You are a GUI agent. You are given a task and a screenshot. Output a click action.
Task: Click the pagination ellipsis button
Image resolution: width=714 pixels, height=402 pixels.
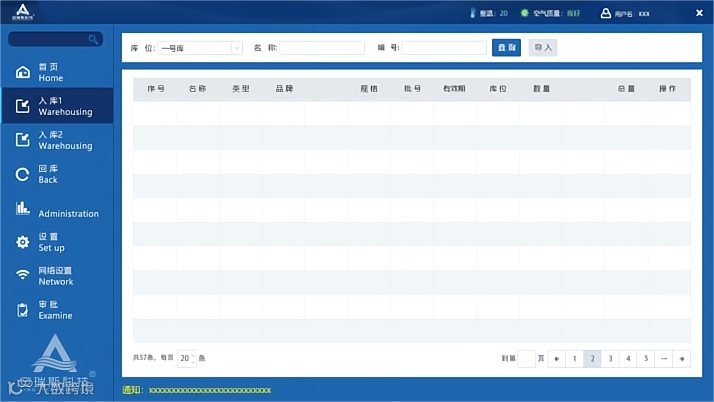(x=664, y=359)
